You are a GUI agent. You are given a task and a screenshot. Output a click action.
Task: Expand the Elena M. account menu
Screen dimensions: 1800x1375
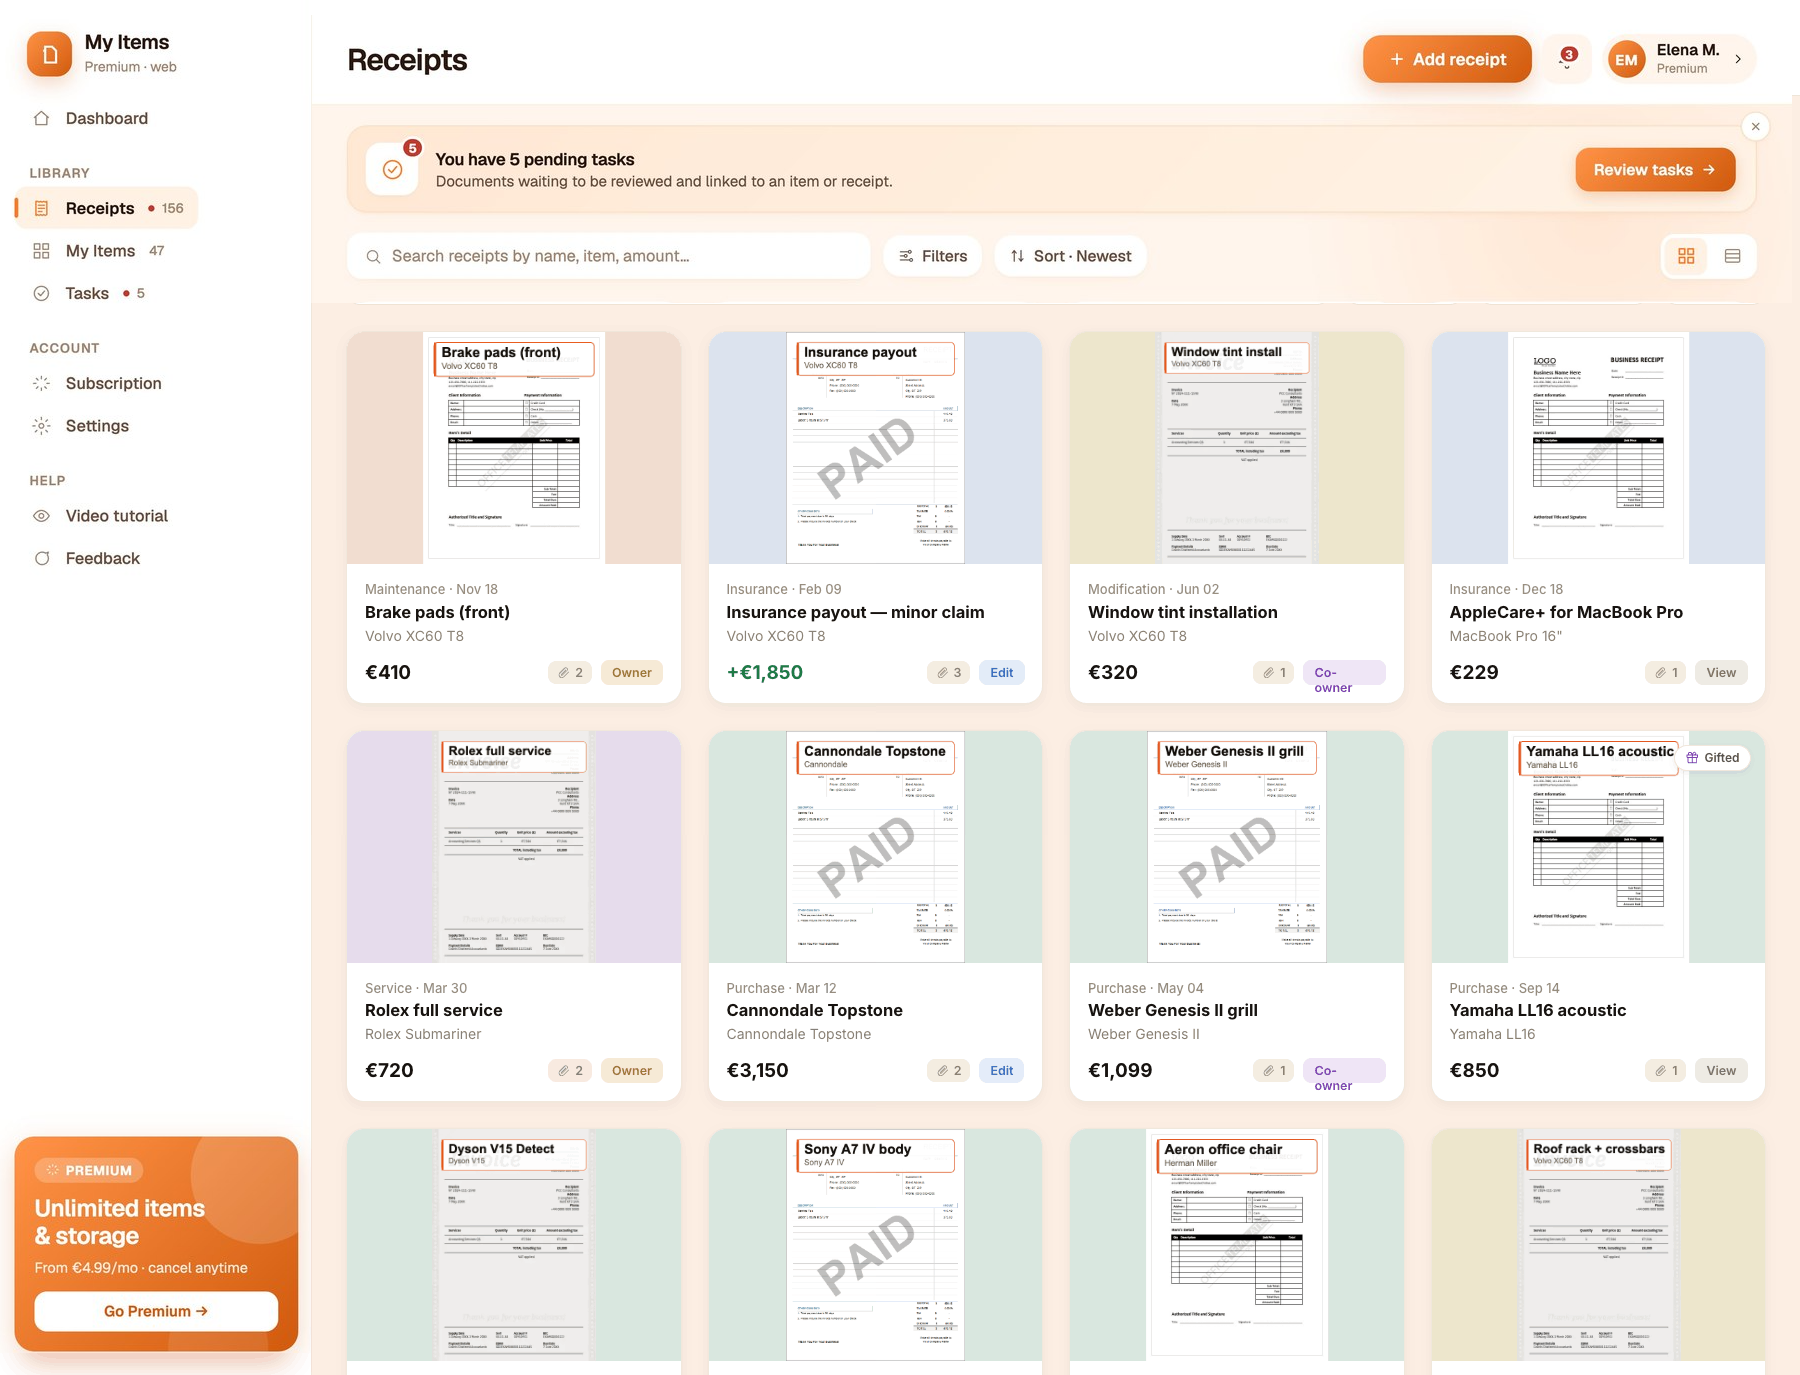pyautogui.click(x=1680, y=59)
